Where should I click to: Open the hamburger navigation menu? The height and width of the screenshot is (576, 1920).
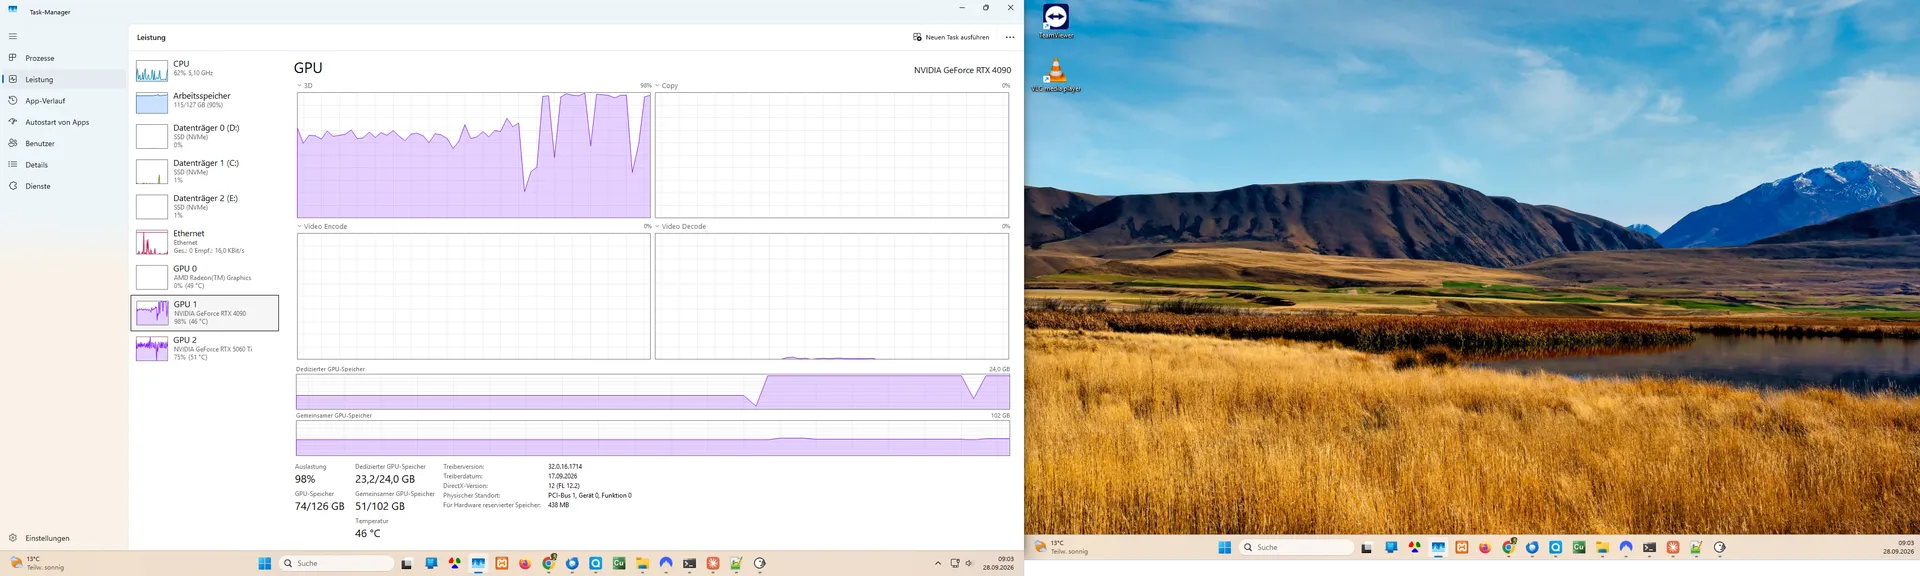13,36
